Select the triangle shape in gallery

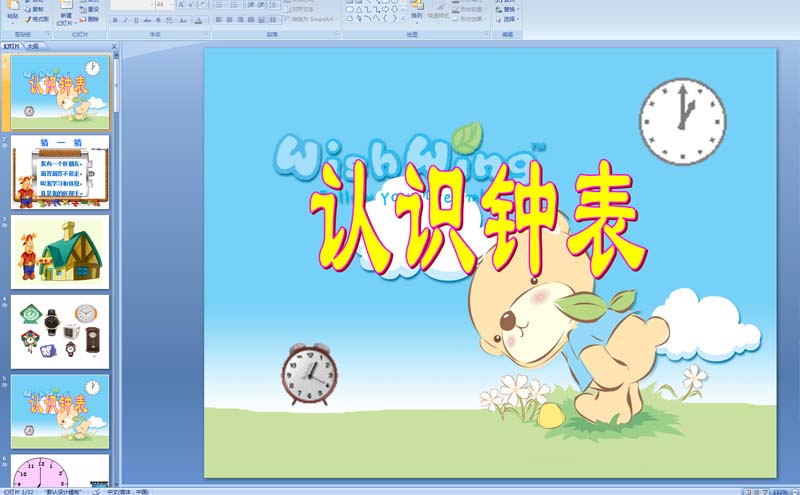tap(359, 9)
